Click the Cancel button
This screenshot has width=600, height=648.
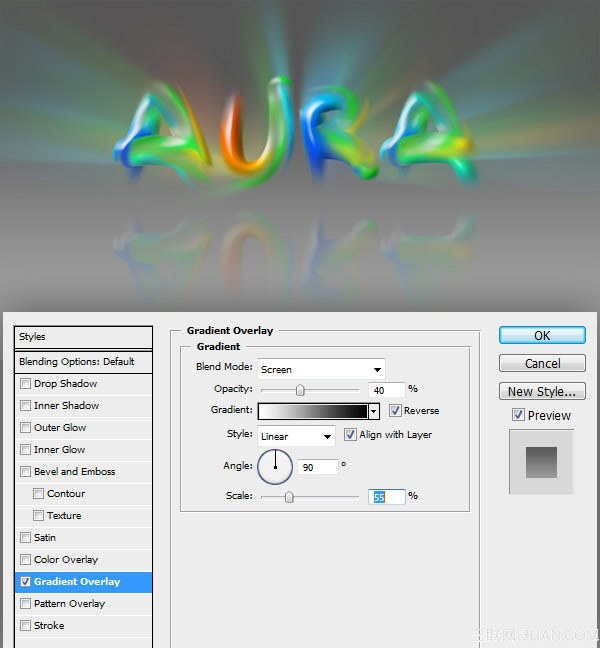pyautogui.click(x=542, y=363)
